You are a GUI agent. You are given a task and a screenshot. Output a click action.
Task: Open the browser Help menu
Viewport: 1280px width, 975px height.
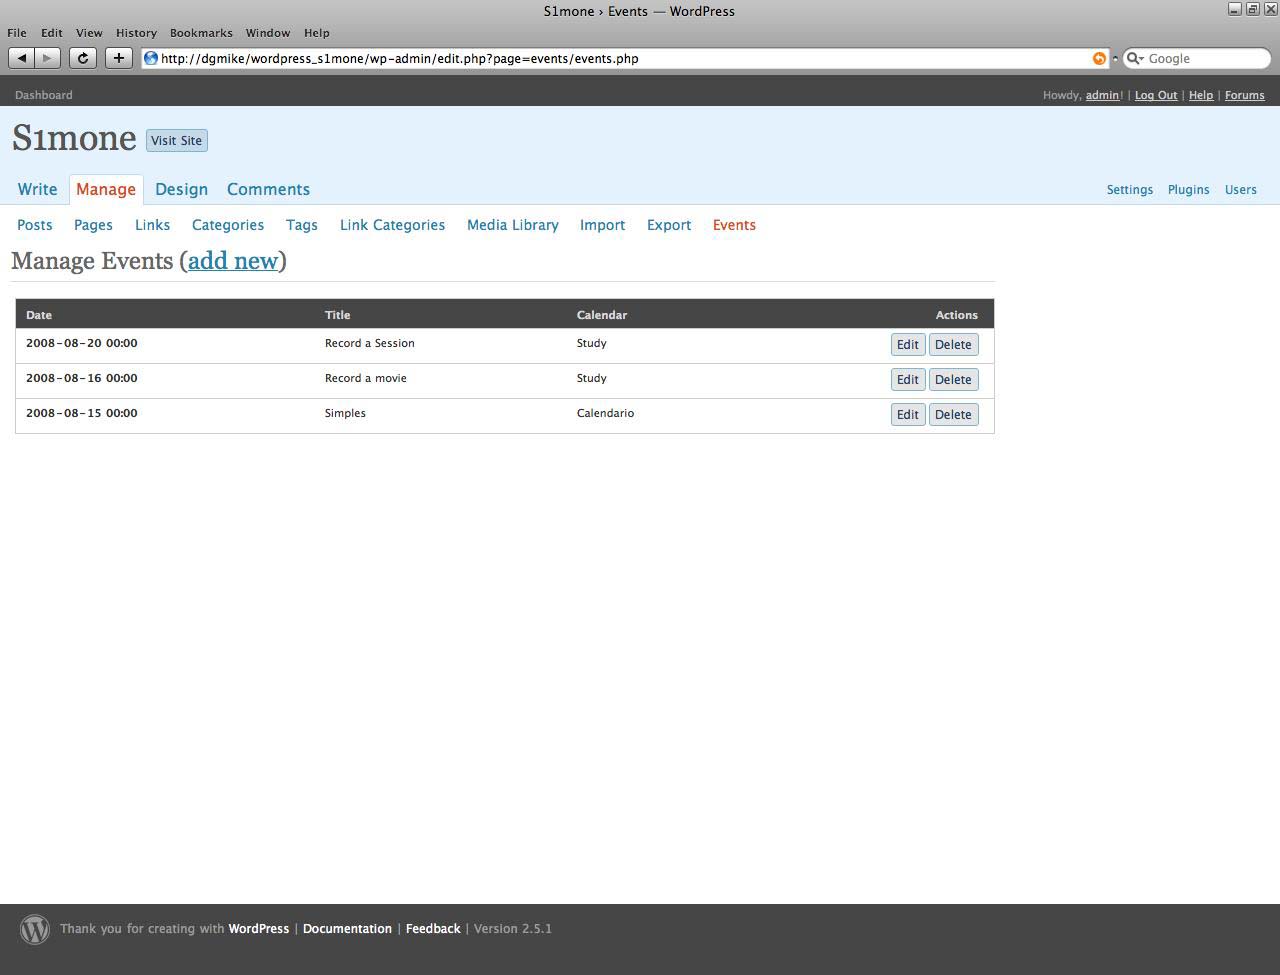316,33
